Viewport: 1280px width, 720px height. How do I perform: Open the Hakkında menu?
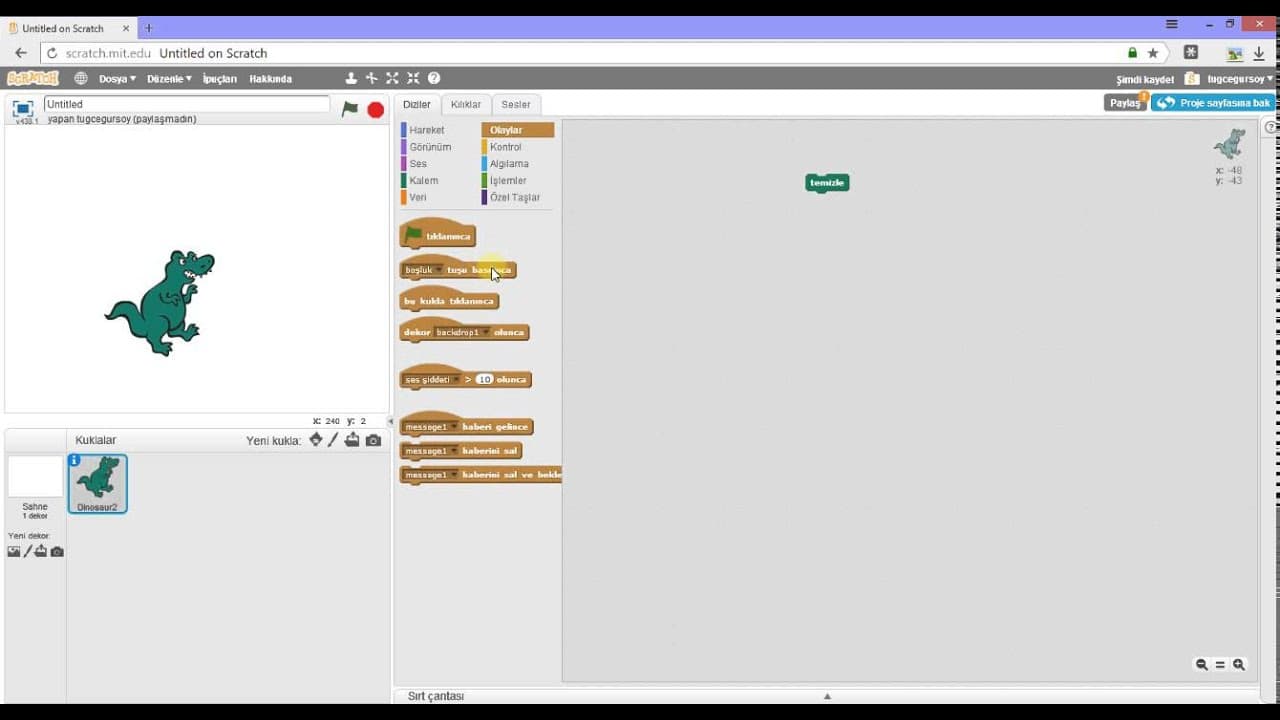pos(271,78)
